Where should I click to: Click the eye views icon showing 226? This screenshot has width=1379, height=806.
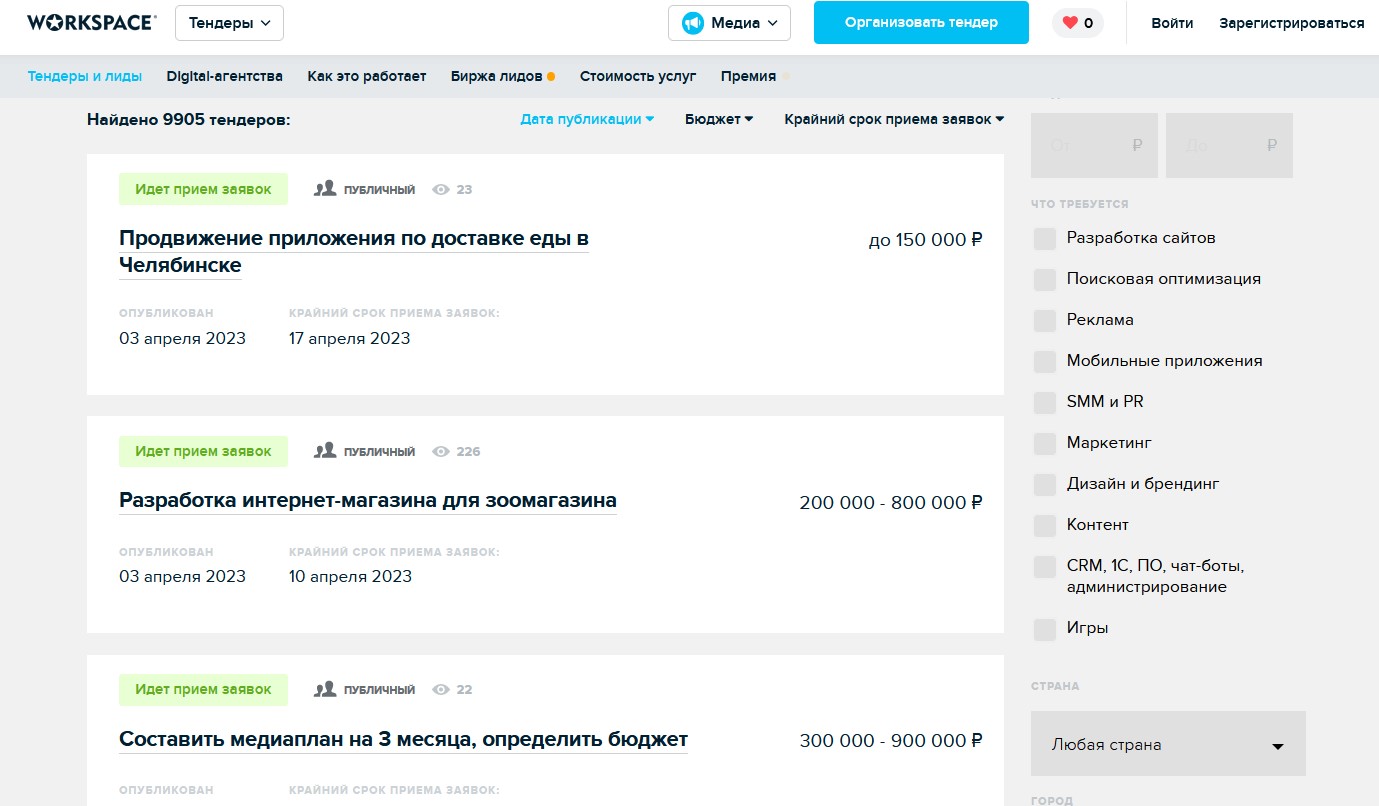coord(440,451)
